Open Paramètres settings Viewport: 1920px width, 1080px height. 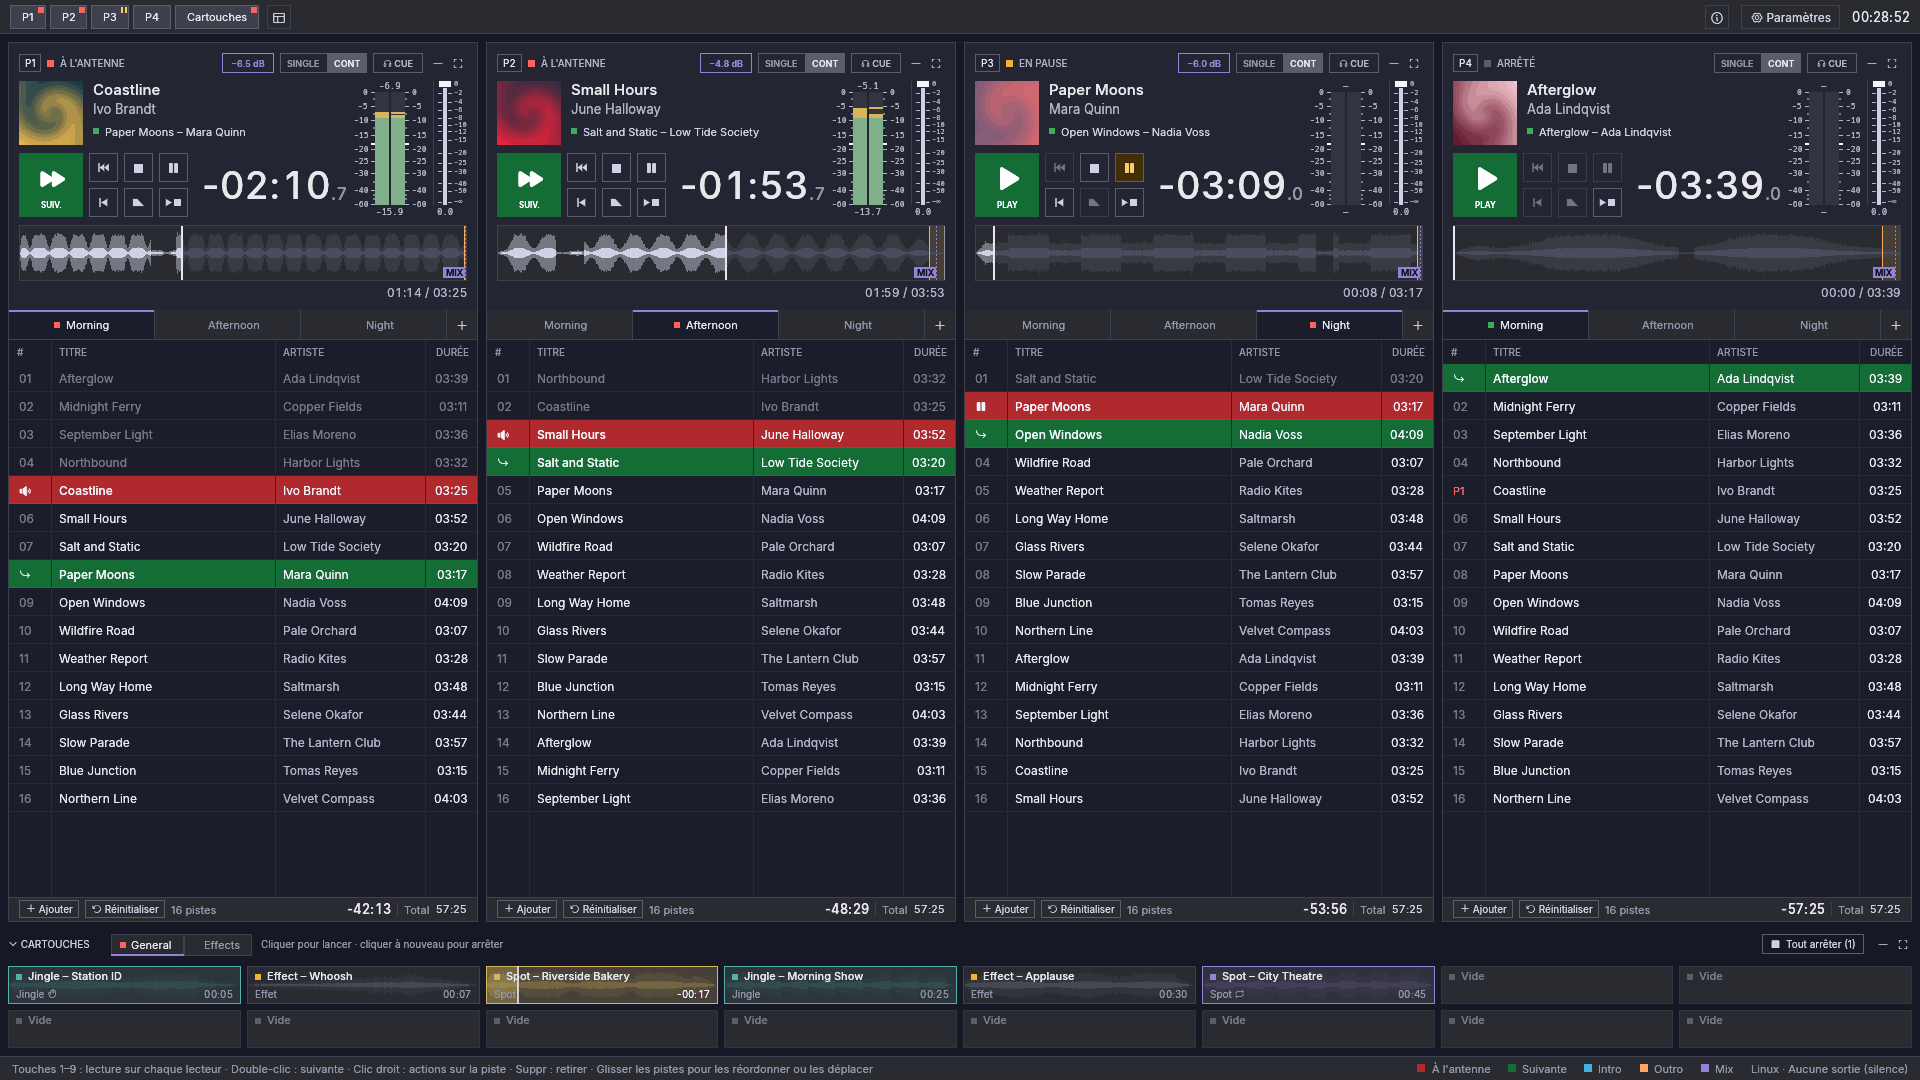pyautogui.click(x=1790, y=17)
